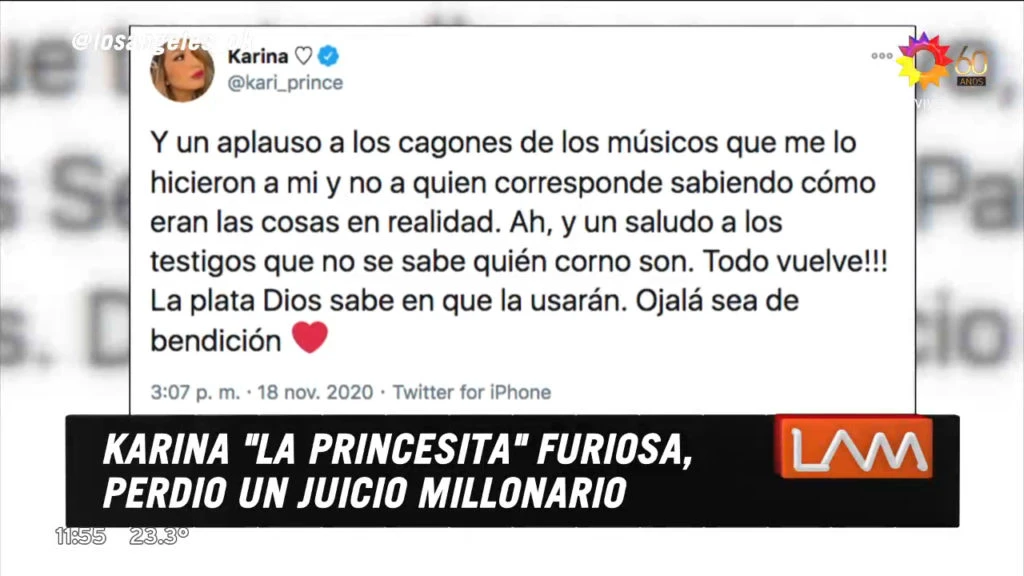Click Karina's profile picture avatar
Viewport: 1024px width, 576px height.
tap(182, 72)
